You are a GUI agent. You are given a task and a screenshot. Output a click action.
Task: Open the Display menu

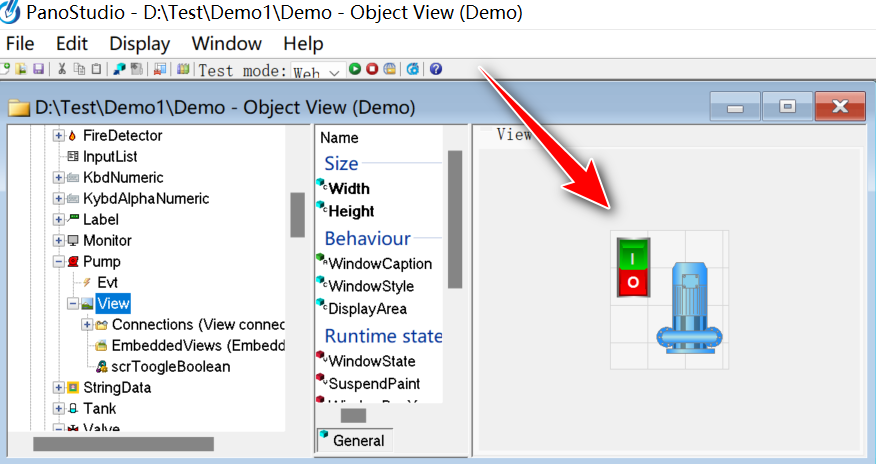point(139,43)
